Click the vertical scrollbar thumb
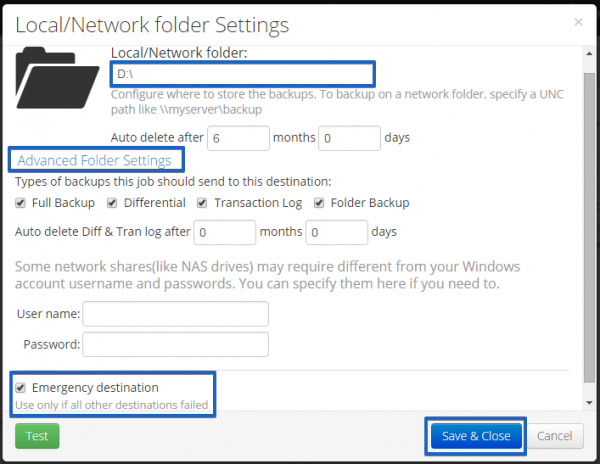 point(589,227)
